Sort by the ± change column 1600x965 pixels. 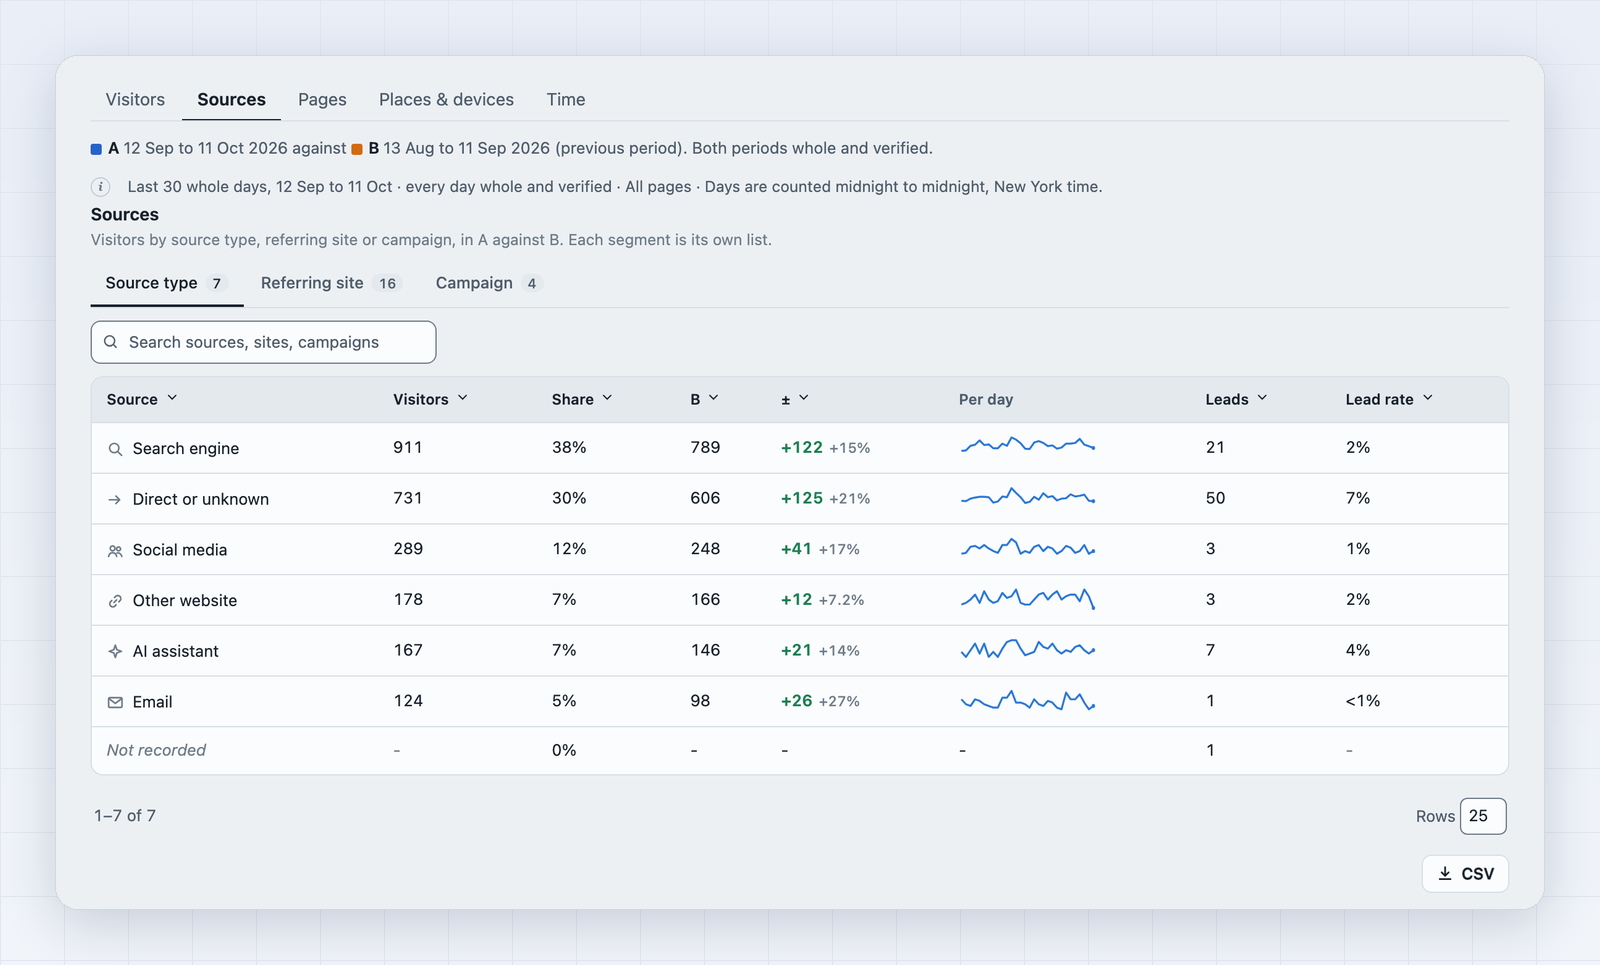point(795,399)
